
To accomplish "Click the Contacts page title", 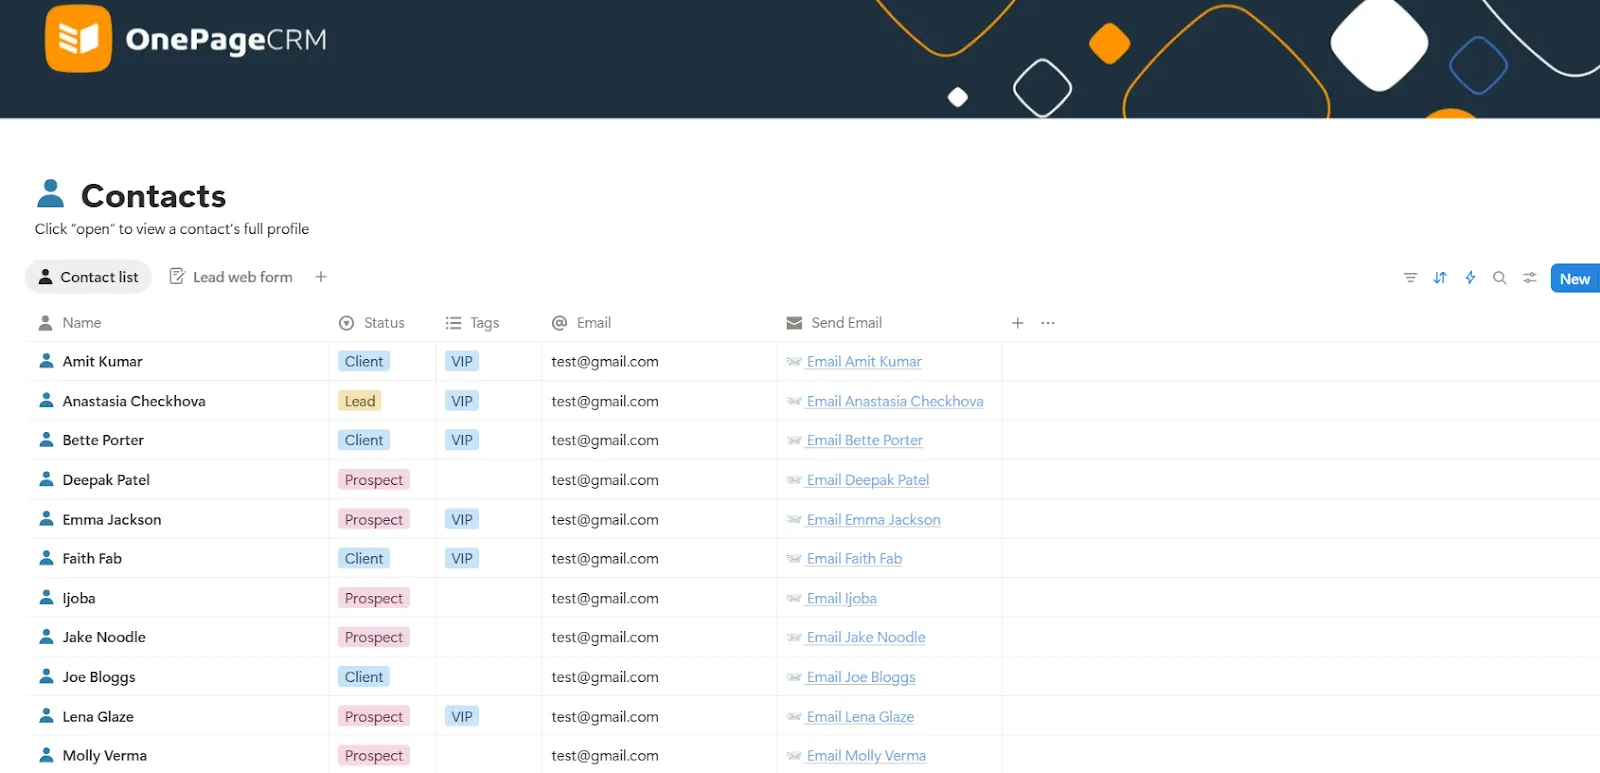I will [x=153, y=195].
